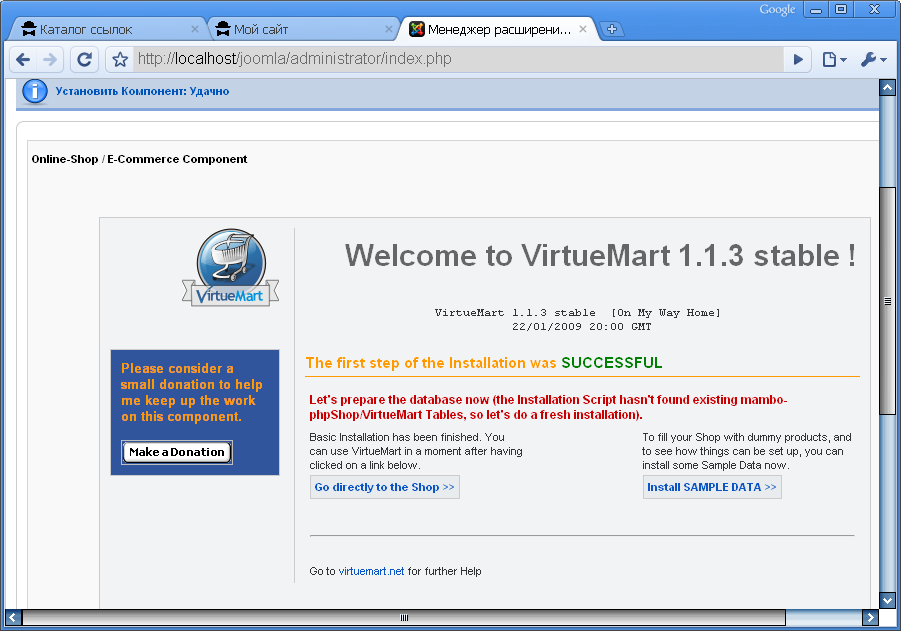Open a new tab with the plus button
Image resolution: width=901 pixels, height=631 pixels.
[611, 29]
